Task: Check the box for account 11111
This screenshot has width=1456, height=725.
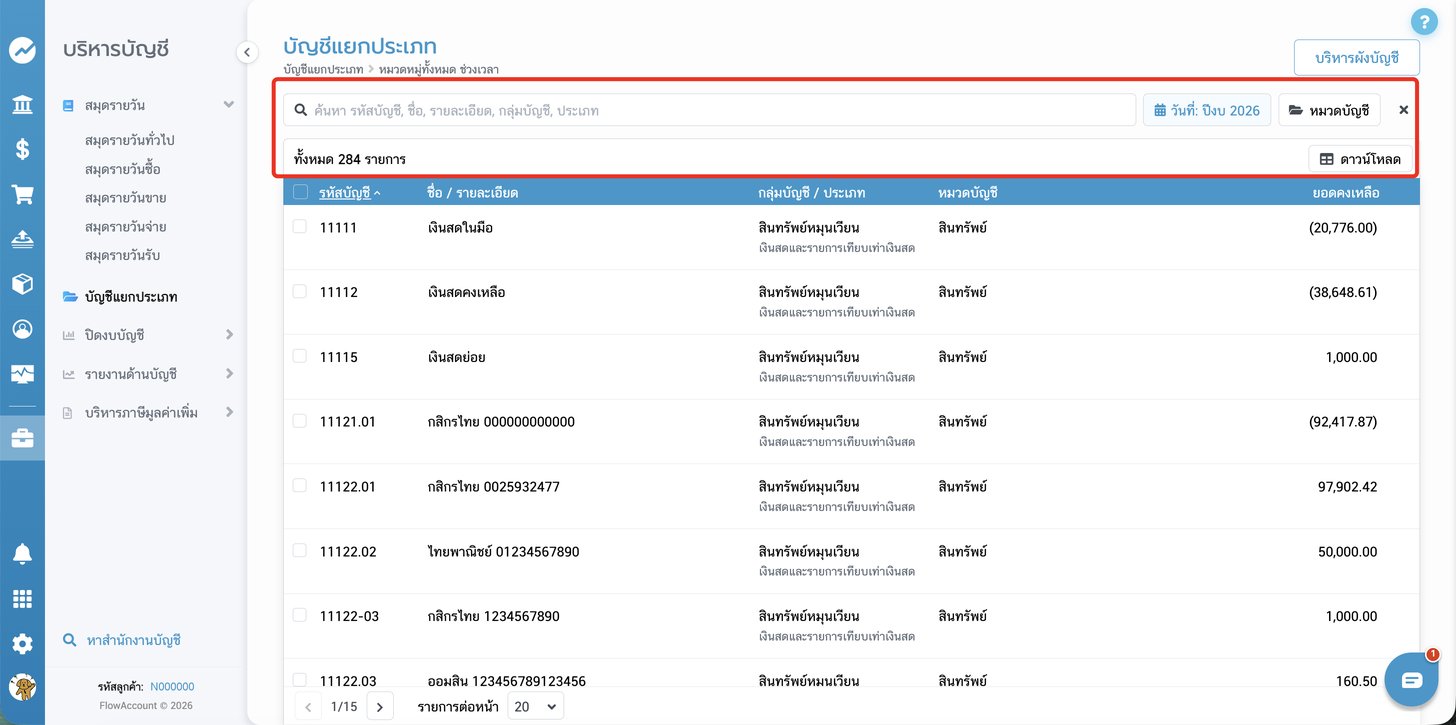Action: point(299,227)
